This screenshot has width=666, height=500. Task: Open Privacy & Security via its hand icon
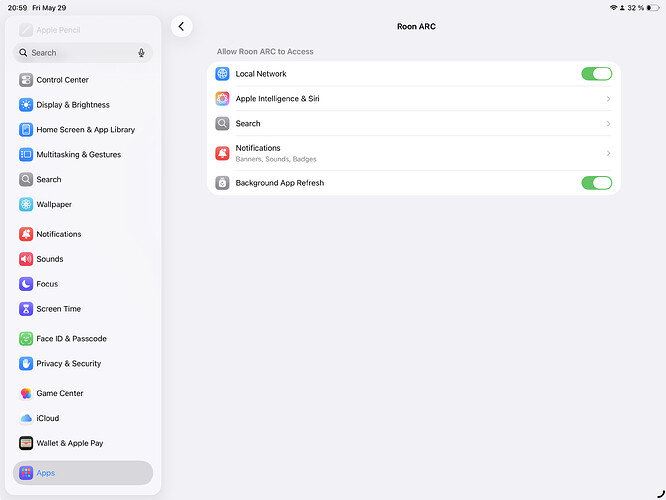coord(26,364)
